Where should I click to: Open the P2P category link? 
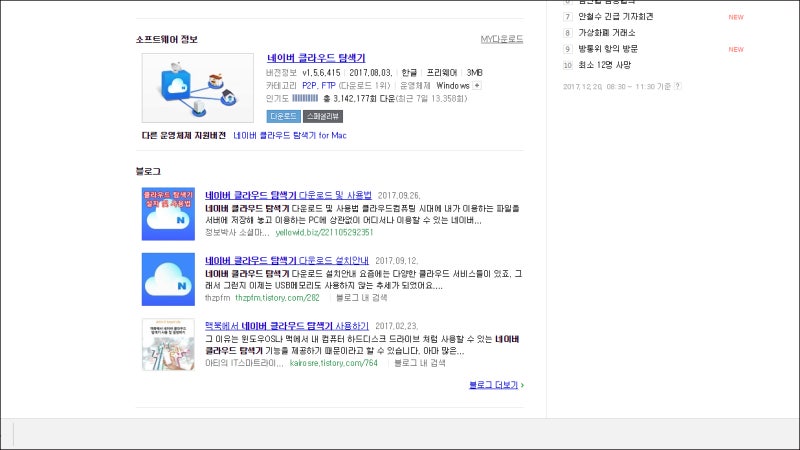tap(309, 86)
